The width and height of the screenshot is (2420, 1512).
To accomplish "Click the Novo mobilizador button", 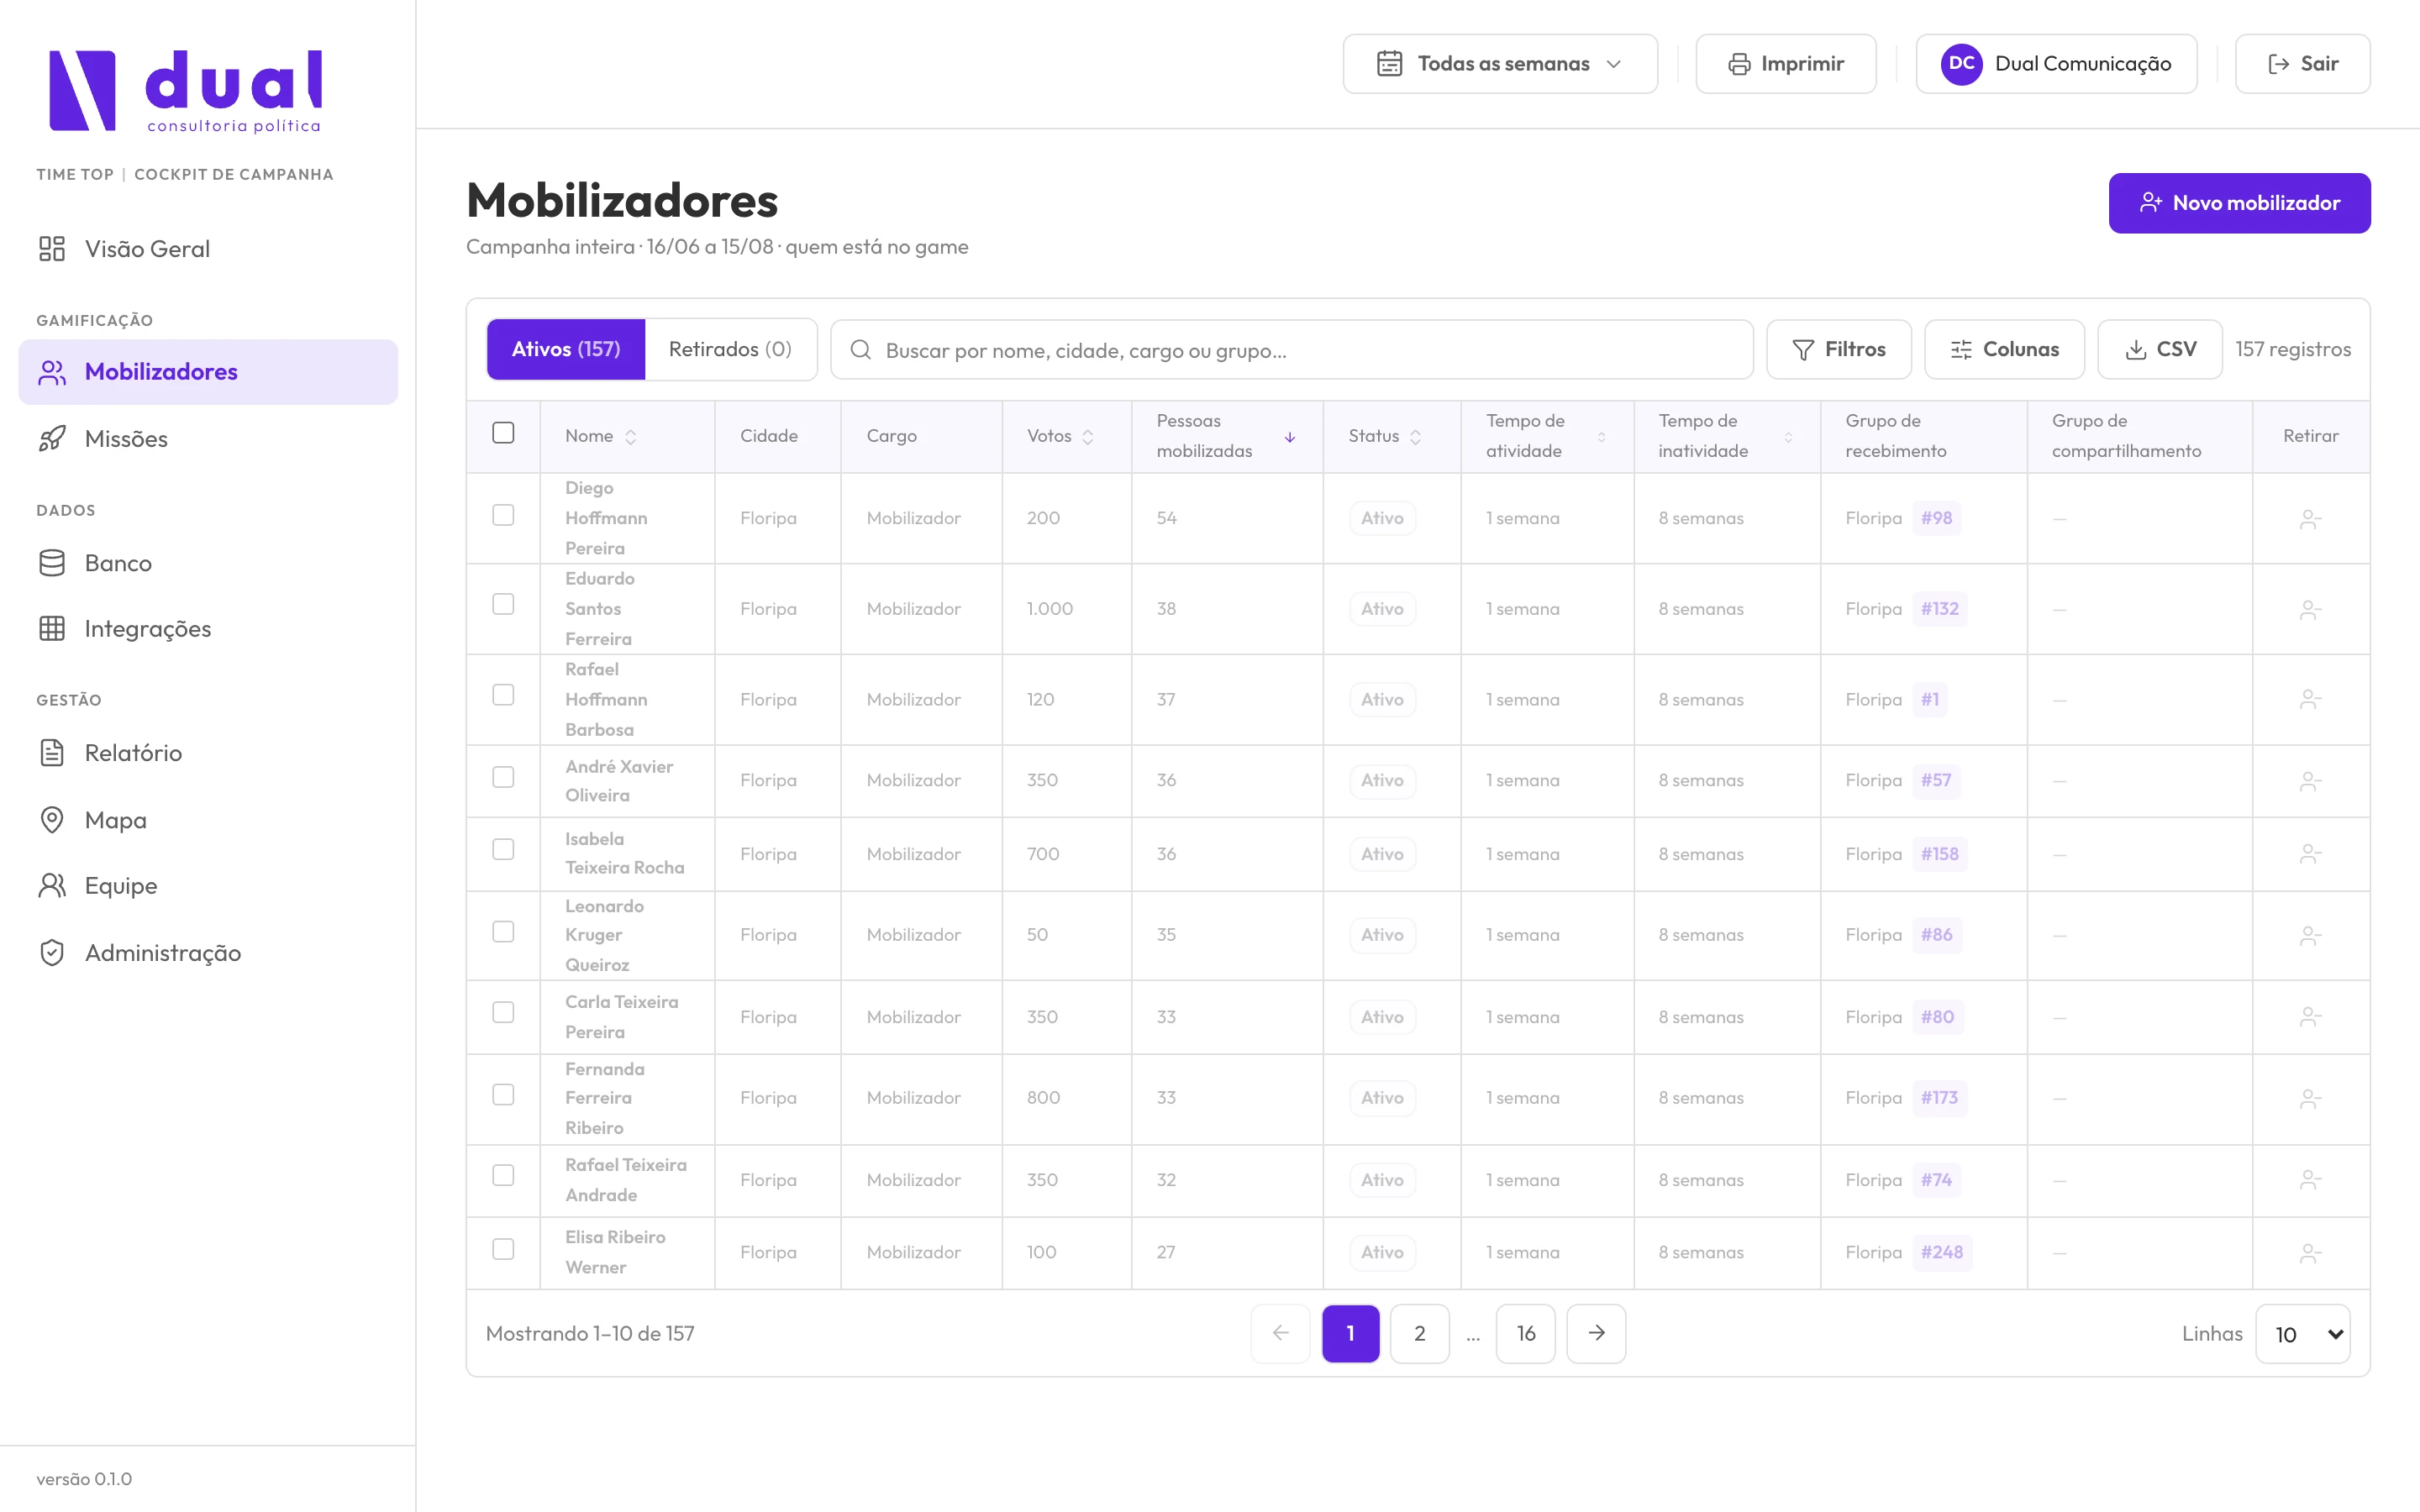I will pos(2239,203).
